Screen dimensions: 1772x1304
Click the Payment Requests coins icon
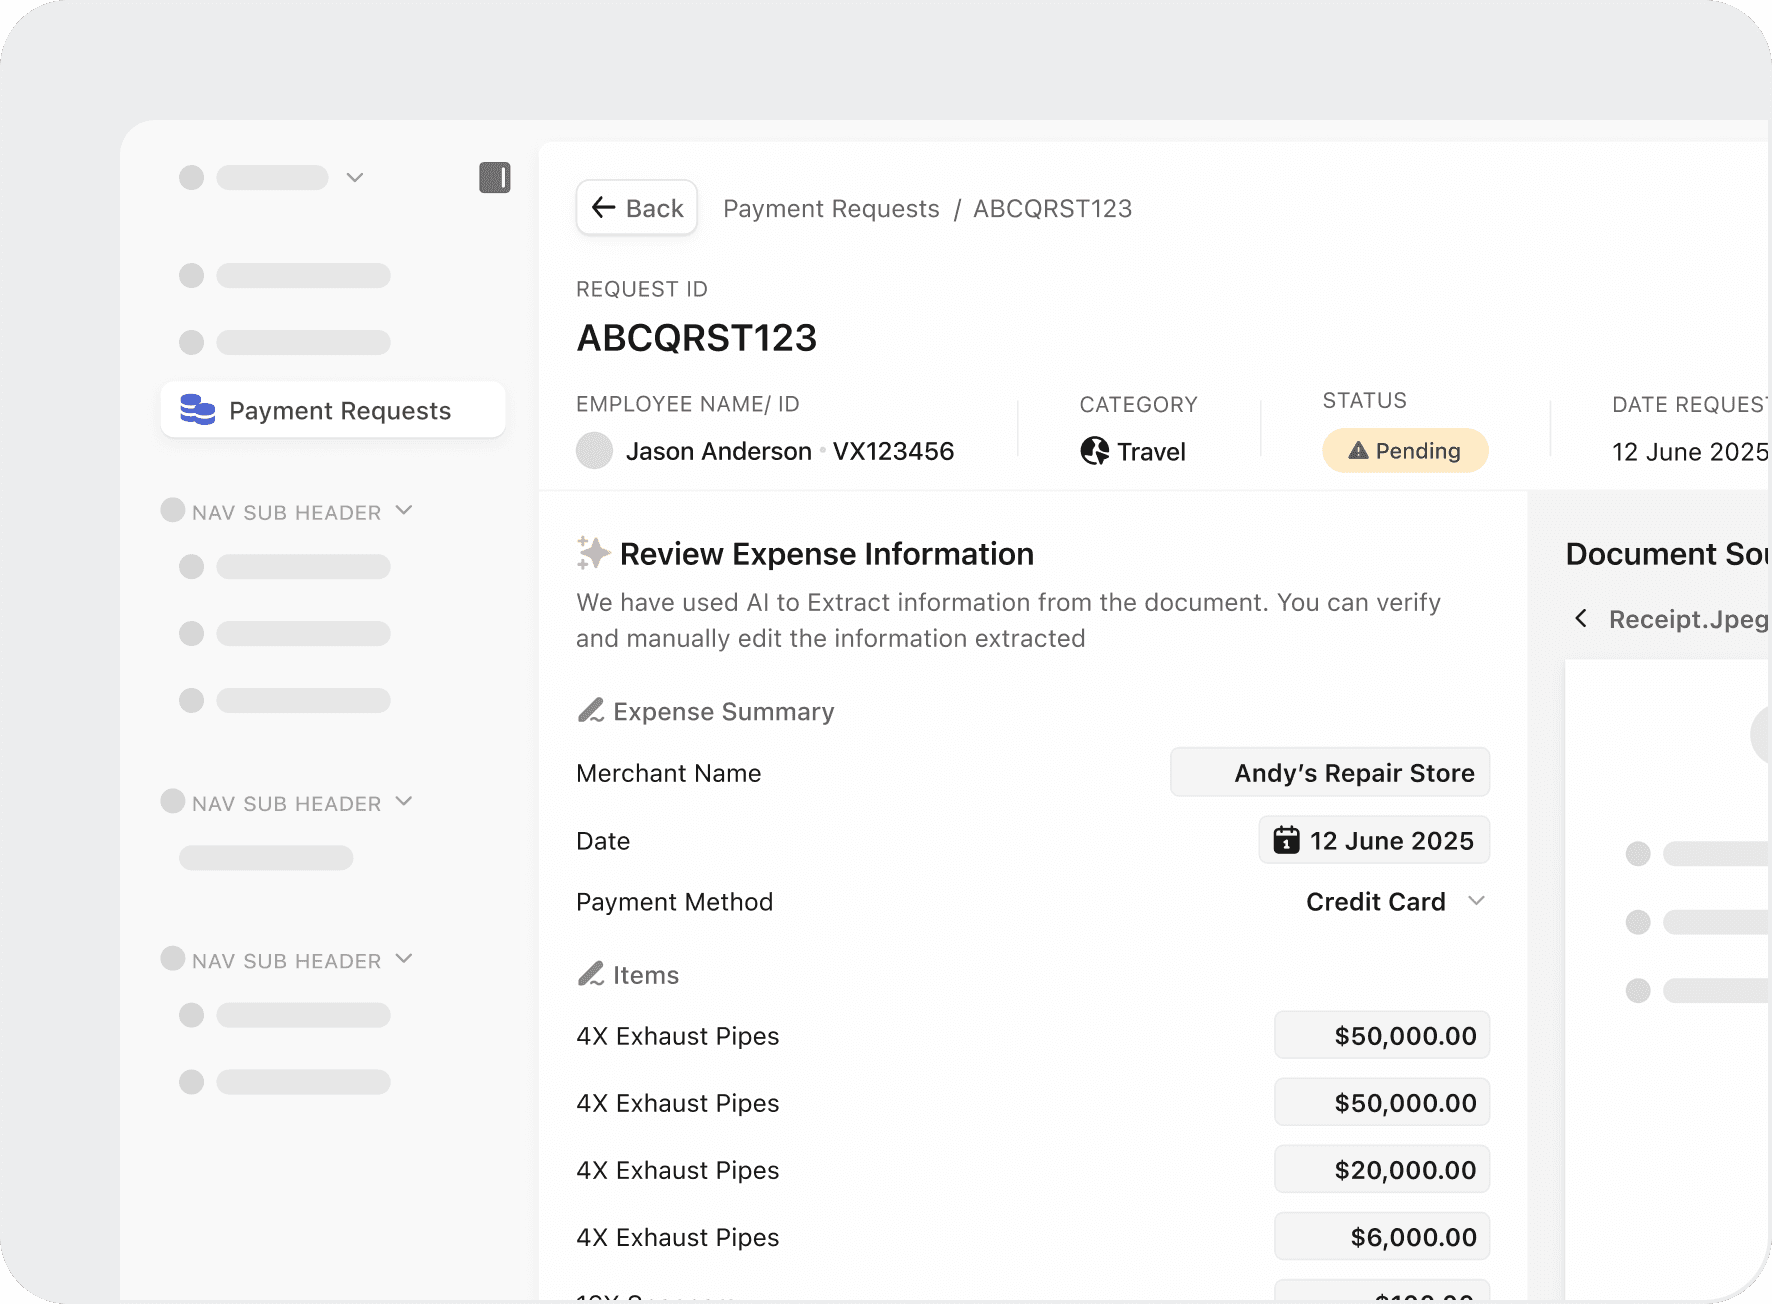[x=197, y=410]
